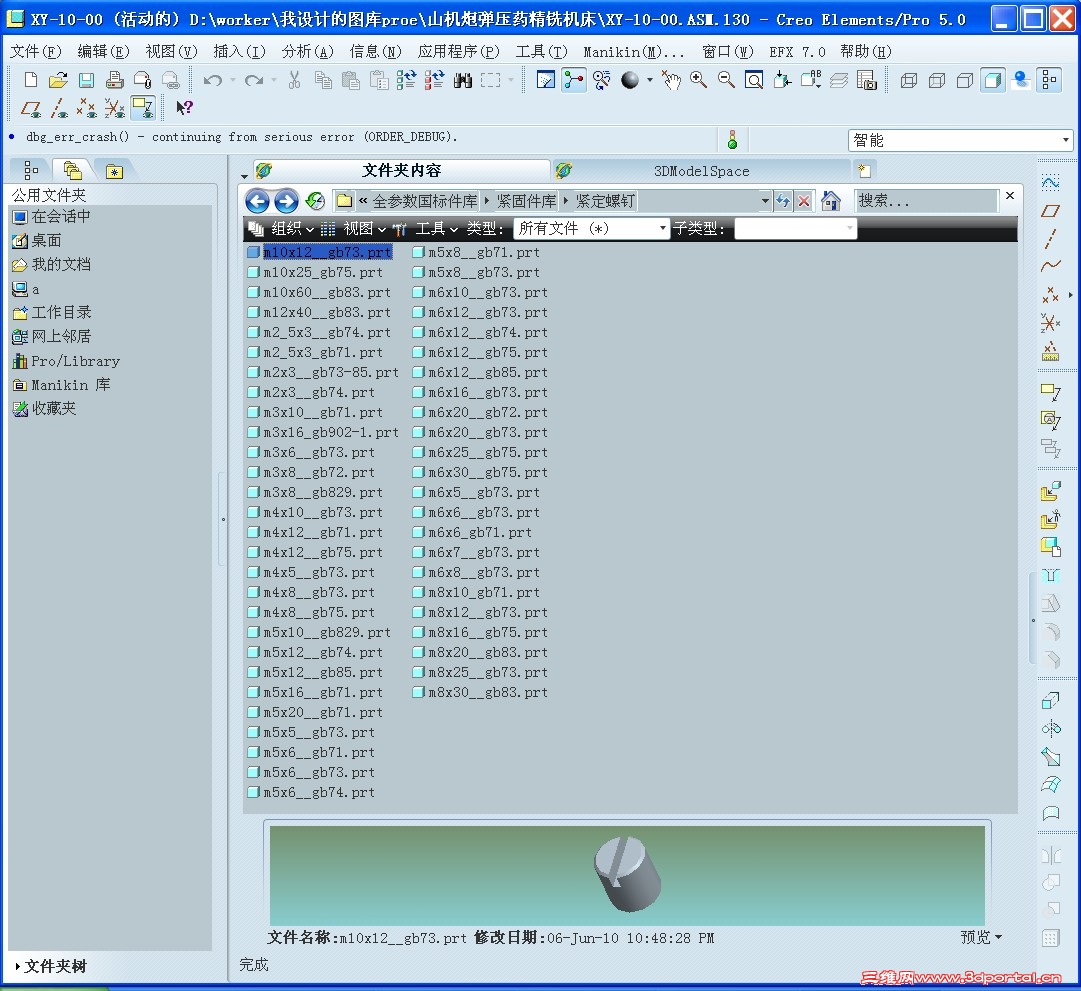Toggle datum planes display
Viewport: 1081px width, 991px height.
click(30, 108)
